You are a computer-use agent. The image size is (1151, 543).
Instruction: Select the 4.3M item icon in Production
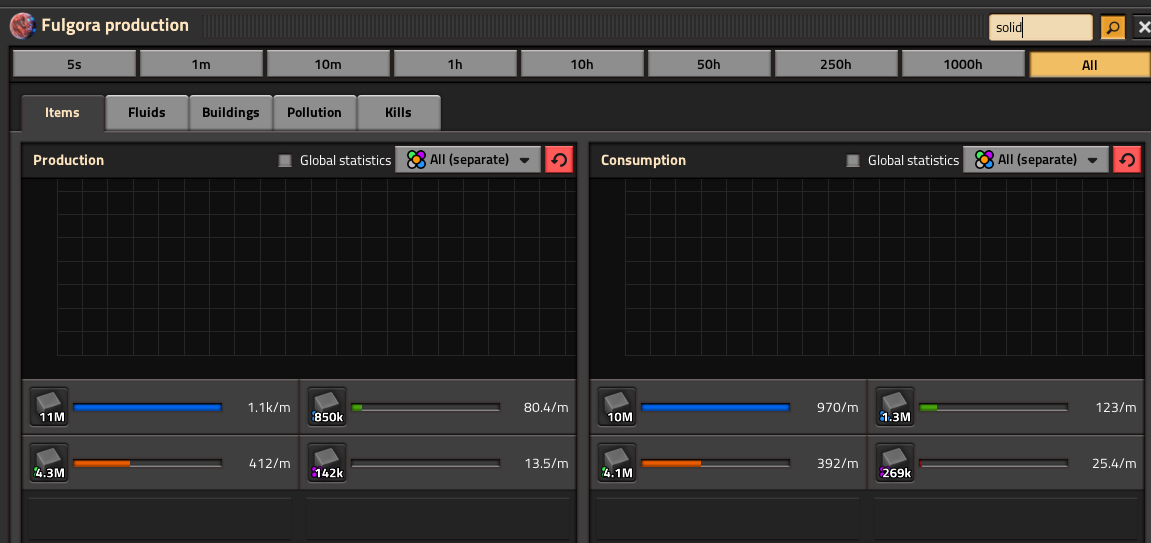(x=50, y=463)
